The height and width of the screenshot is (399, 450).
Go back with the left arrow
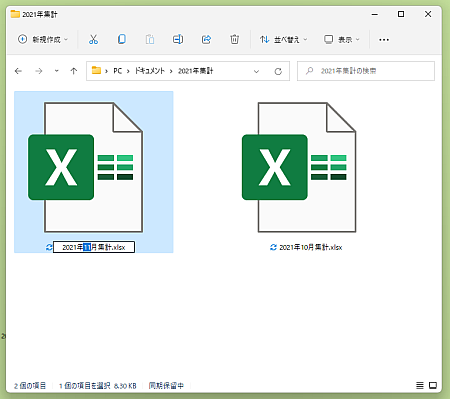pyautogui.click(x=18, y=71)
